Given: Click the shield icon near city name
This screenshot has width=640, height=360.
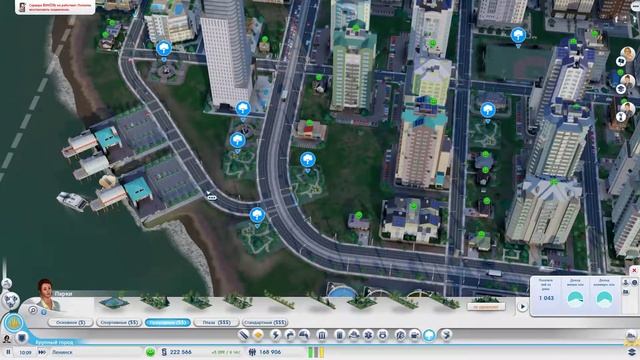Looking at the screenshot, I should coord(22,338).
